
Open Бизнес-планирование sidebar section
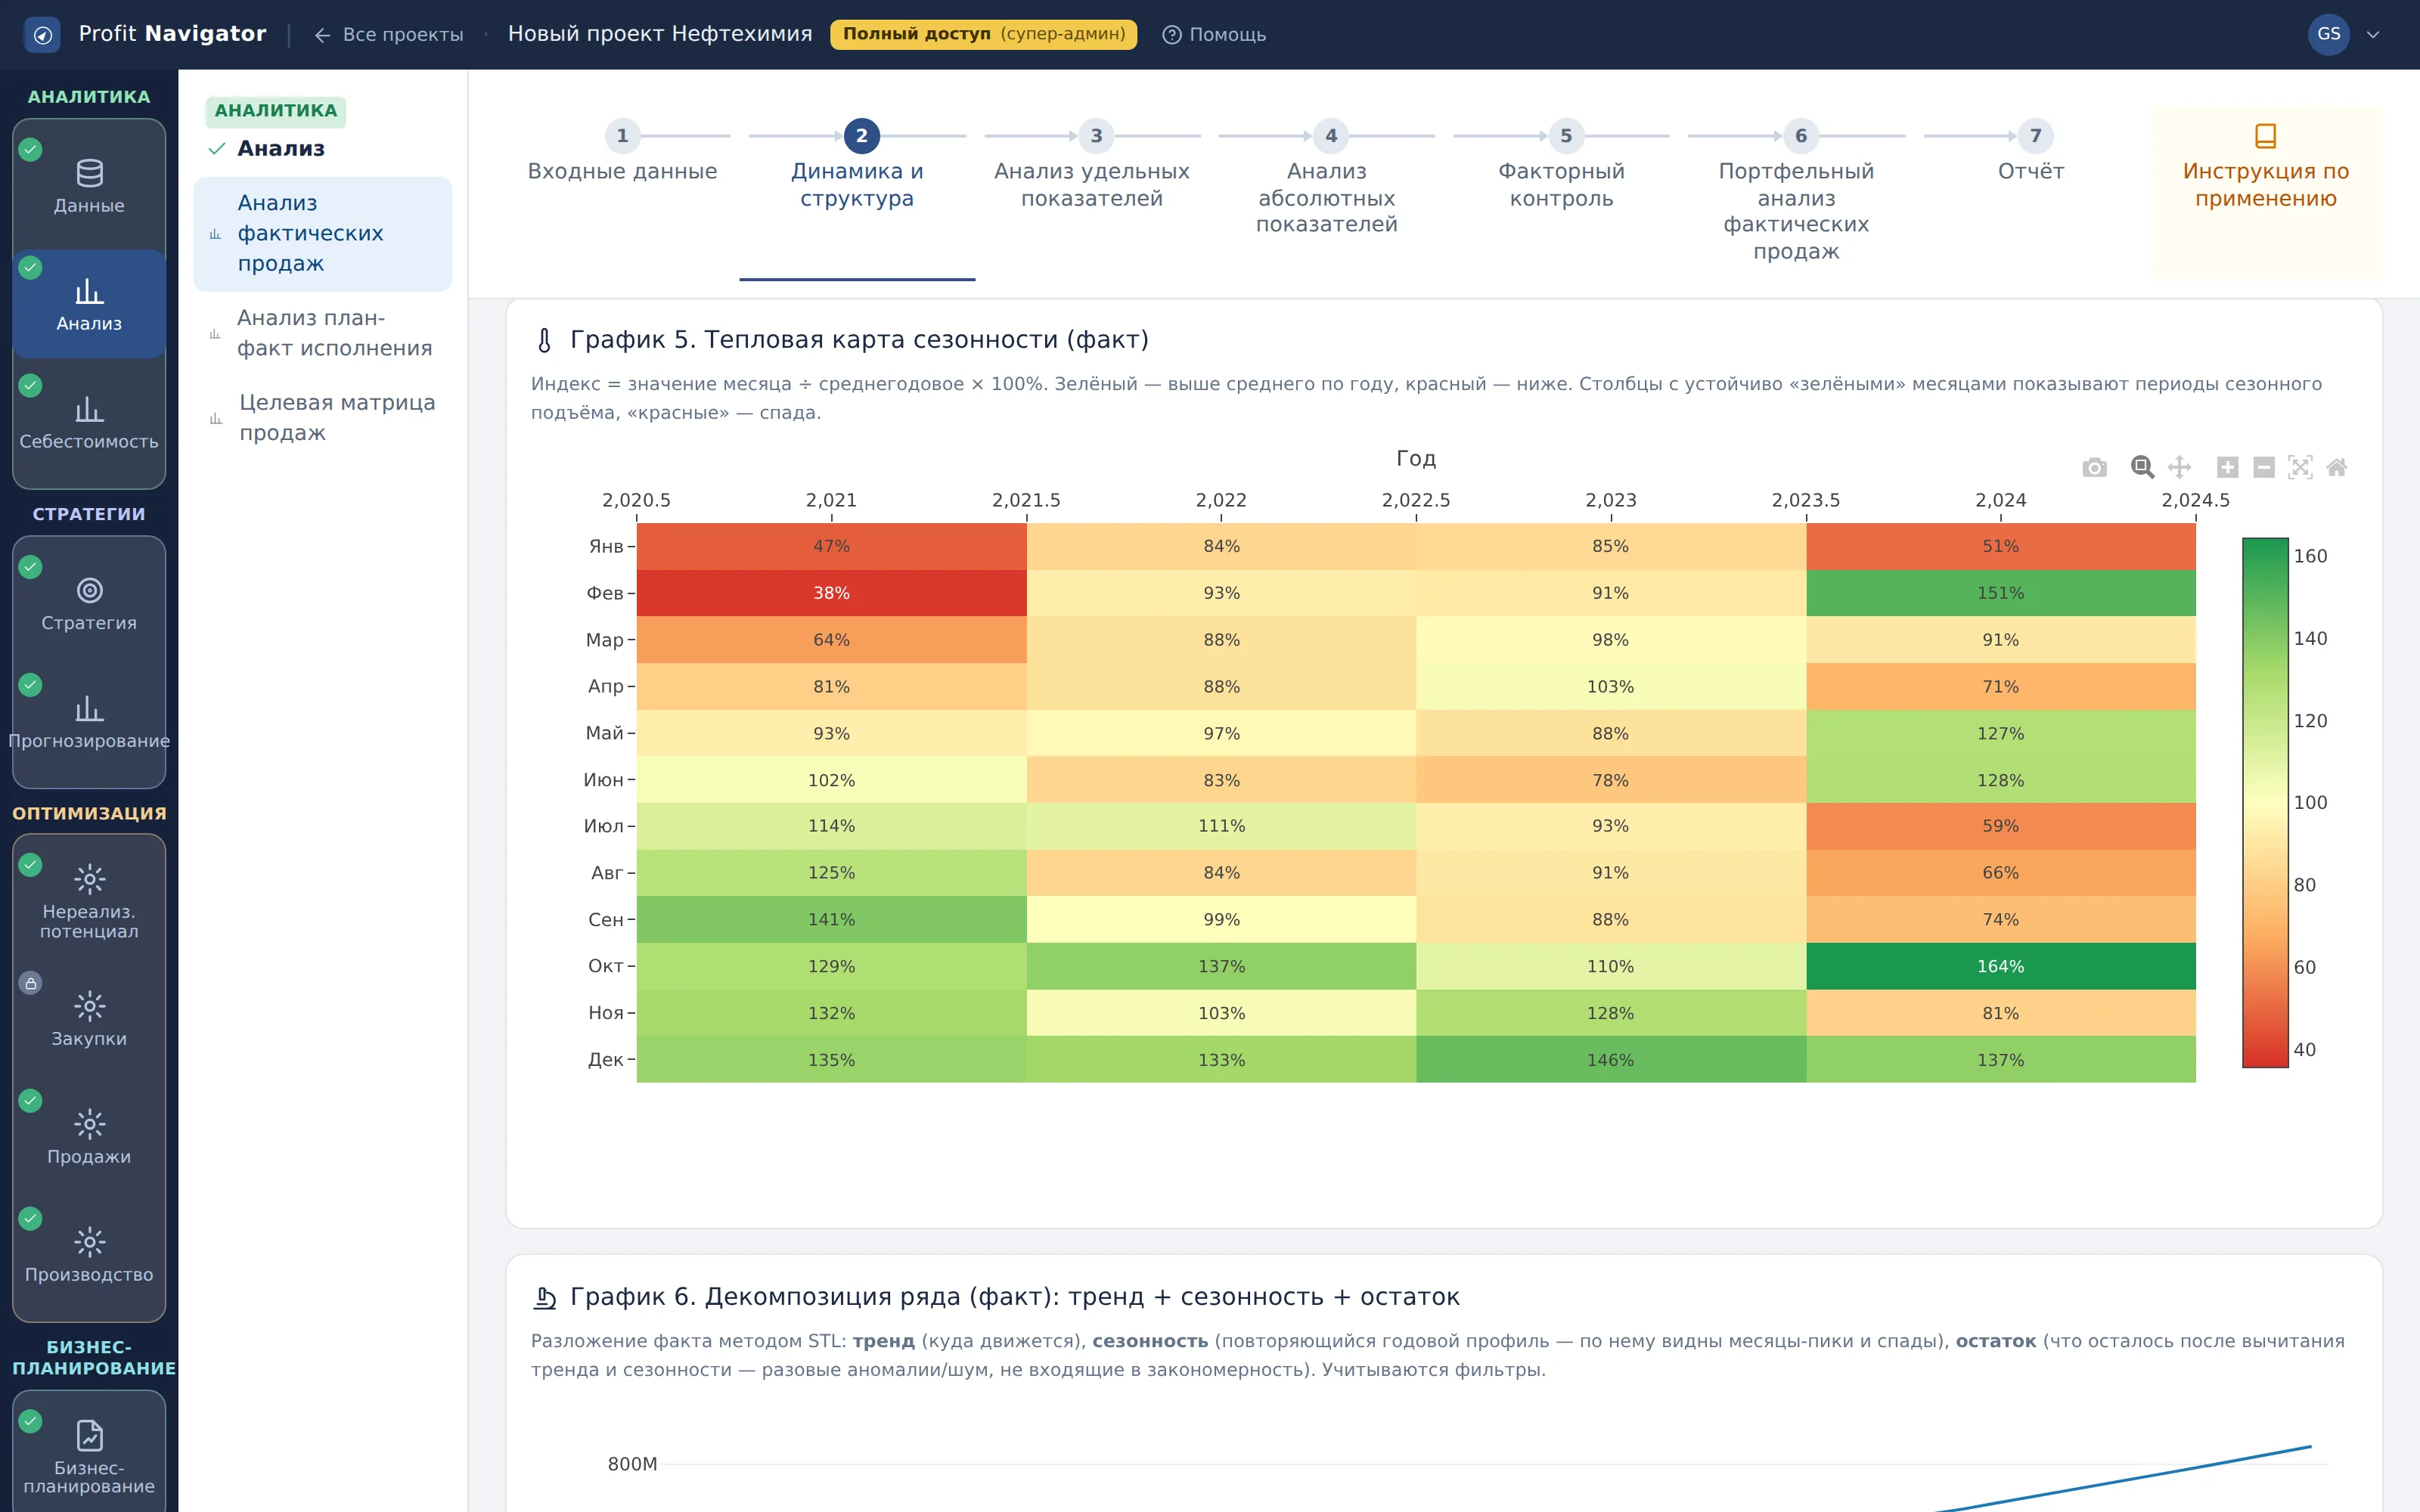coord(89,1456)
